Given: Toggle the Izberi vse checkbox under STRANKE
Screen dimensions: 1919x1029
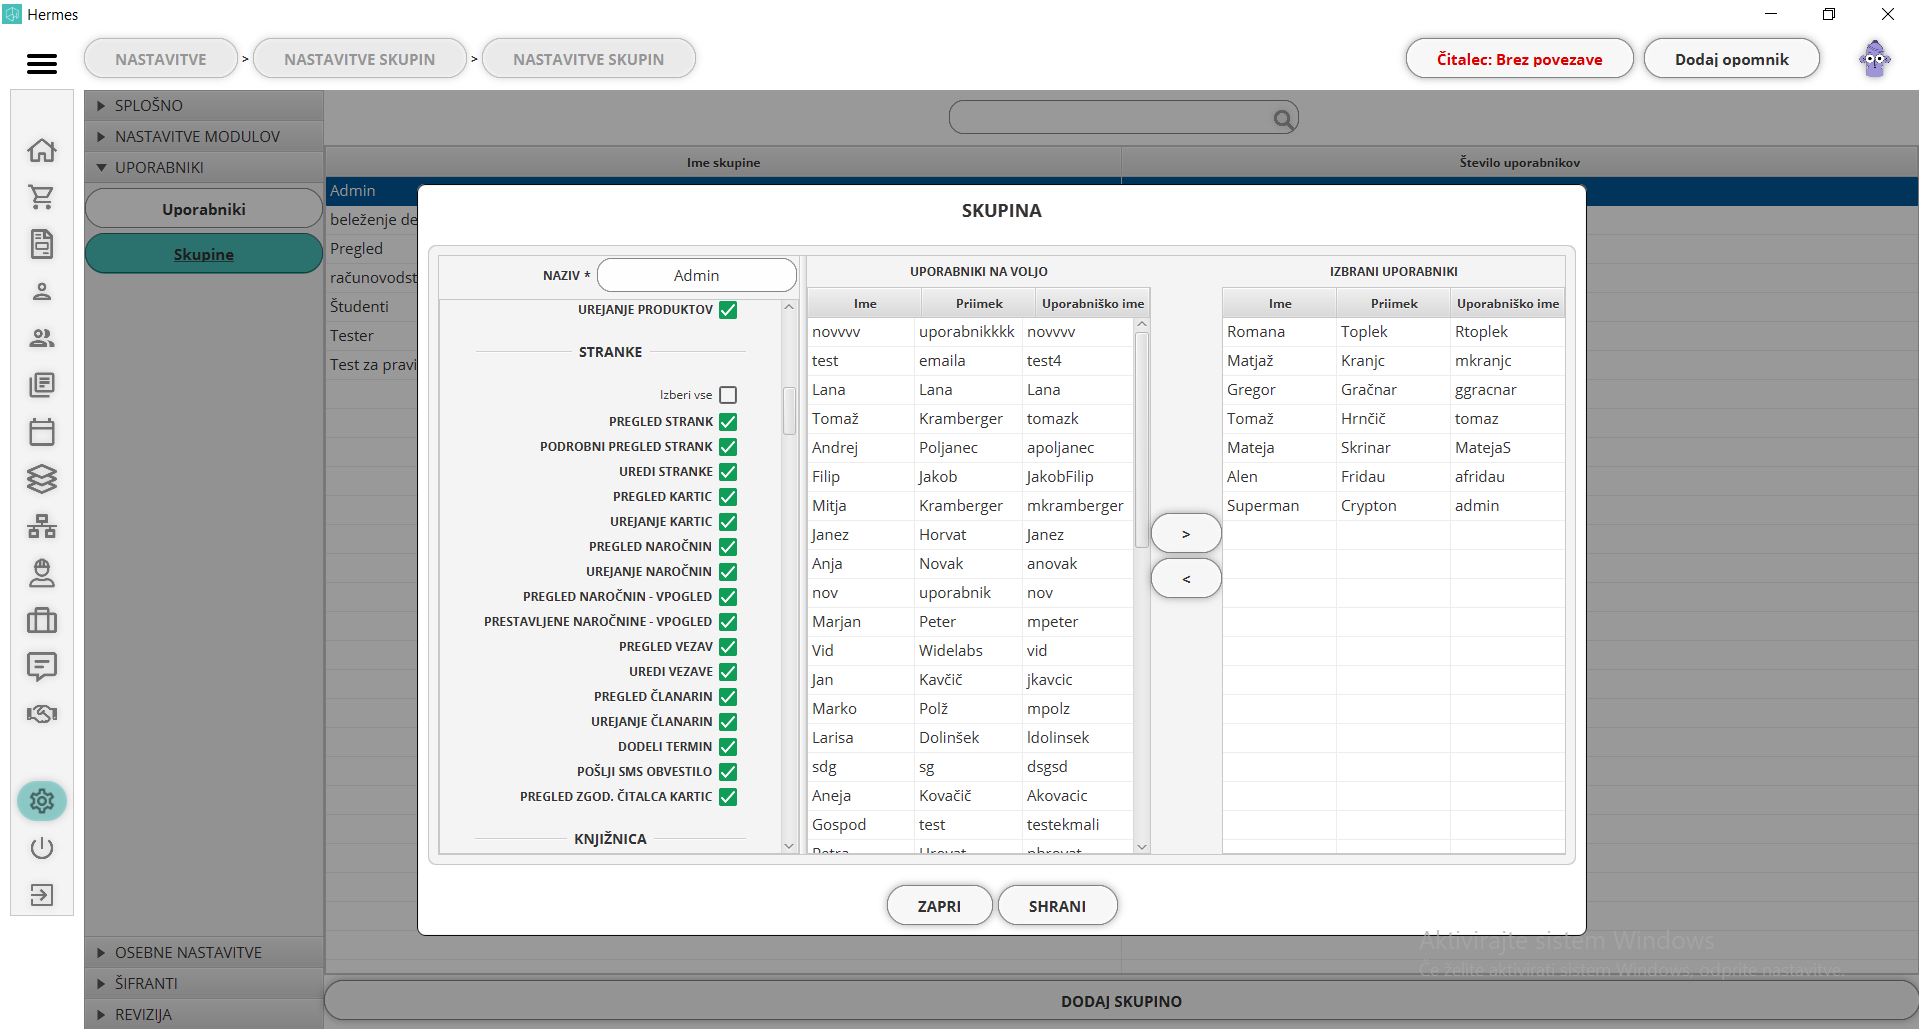Looking at the screenshot, I should coord(728,395).
